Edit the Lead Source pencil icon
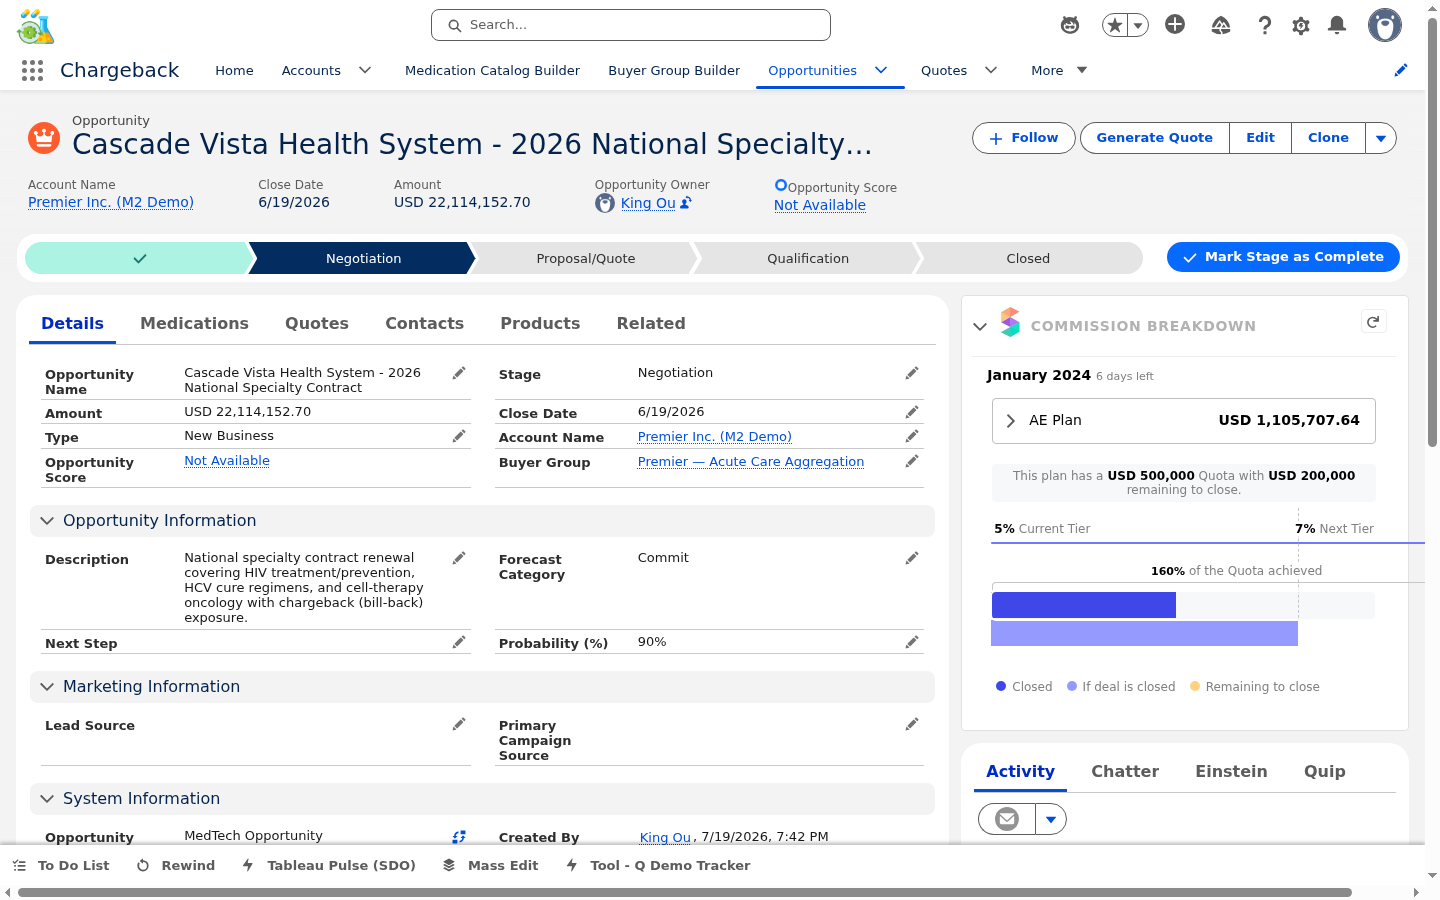 pyautogui.click(x=459, y=724)
